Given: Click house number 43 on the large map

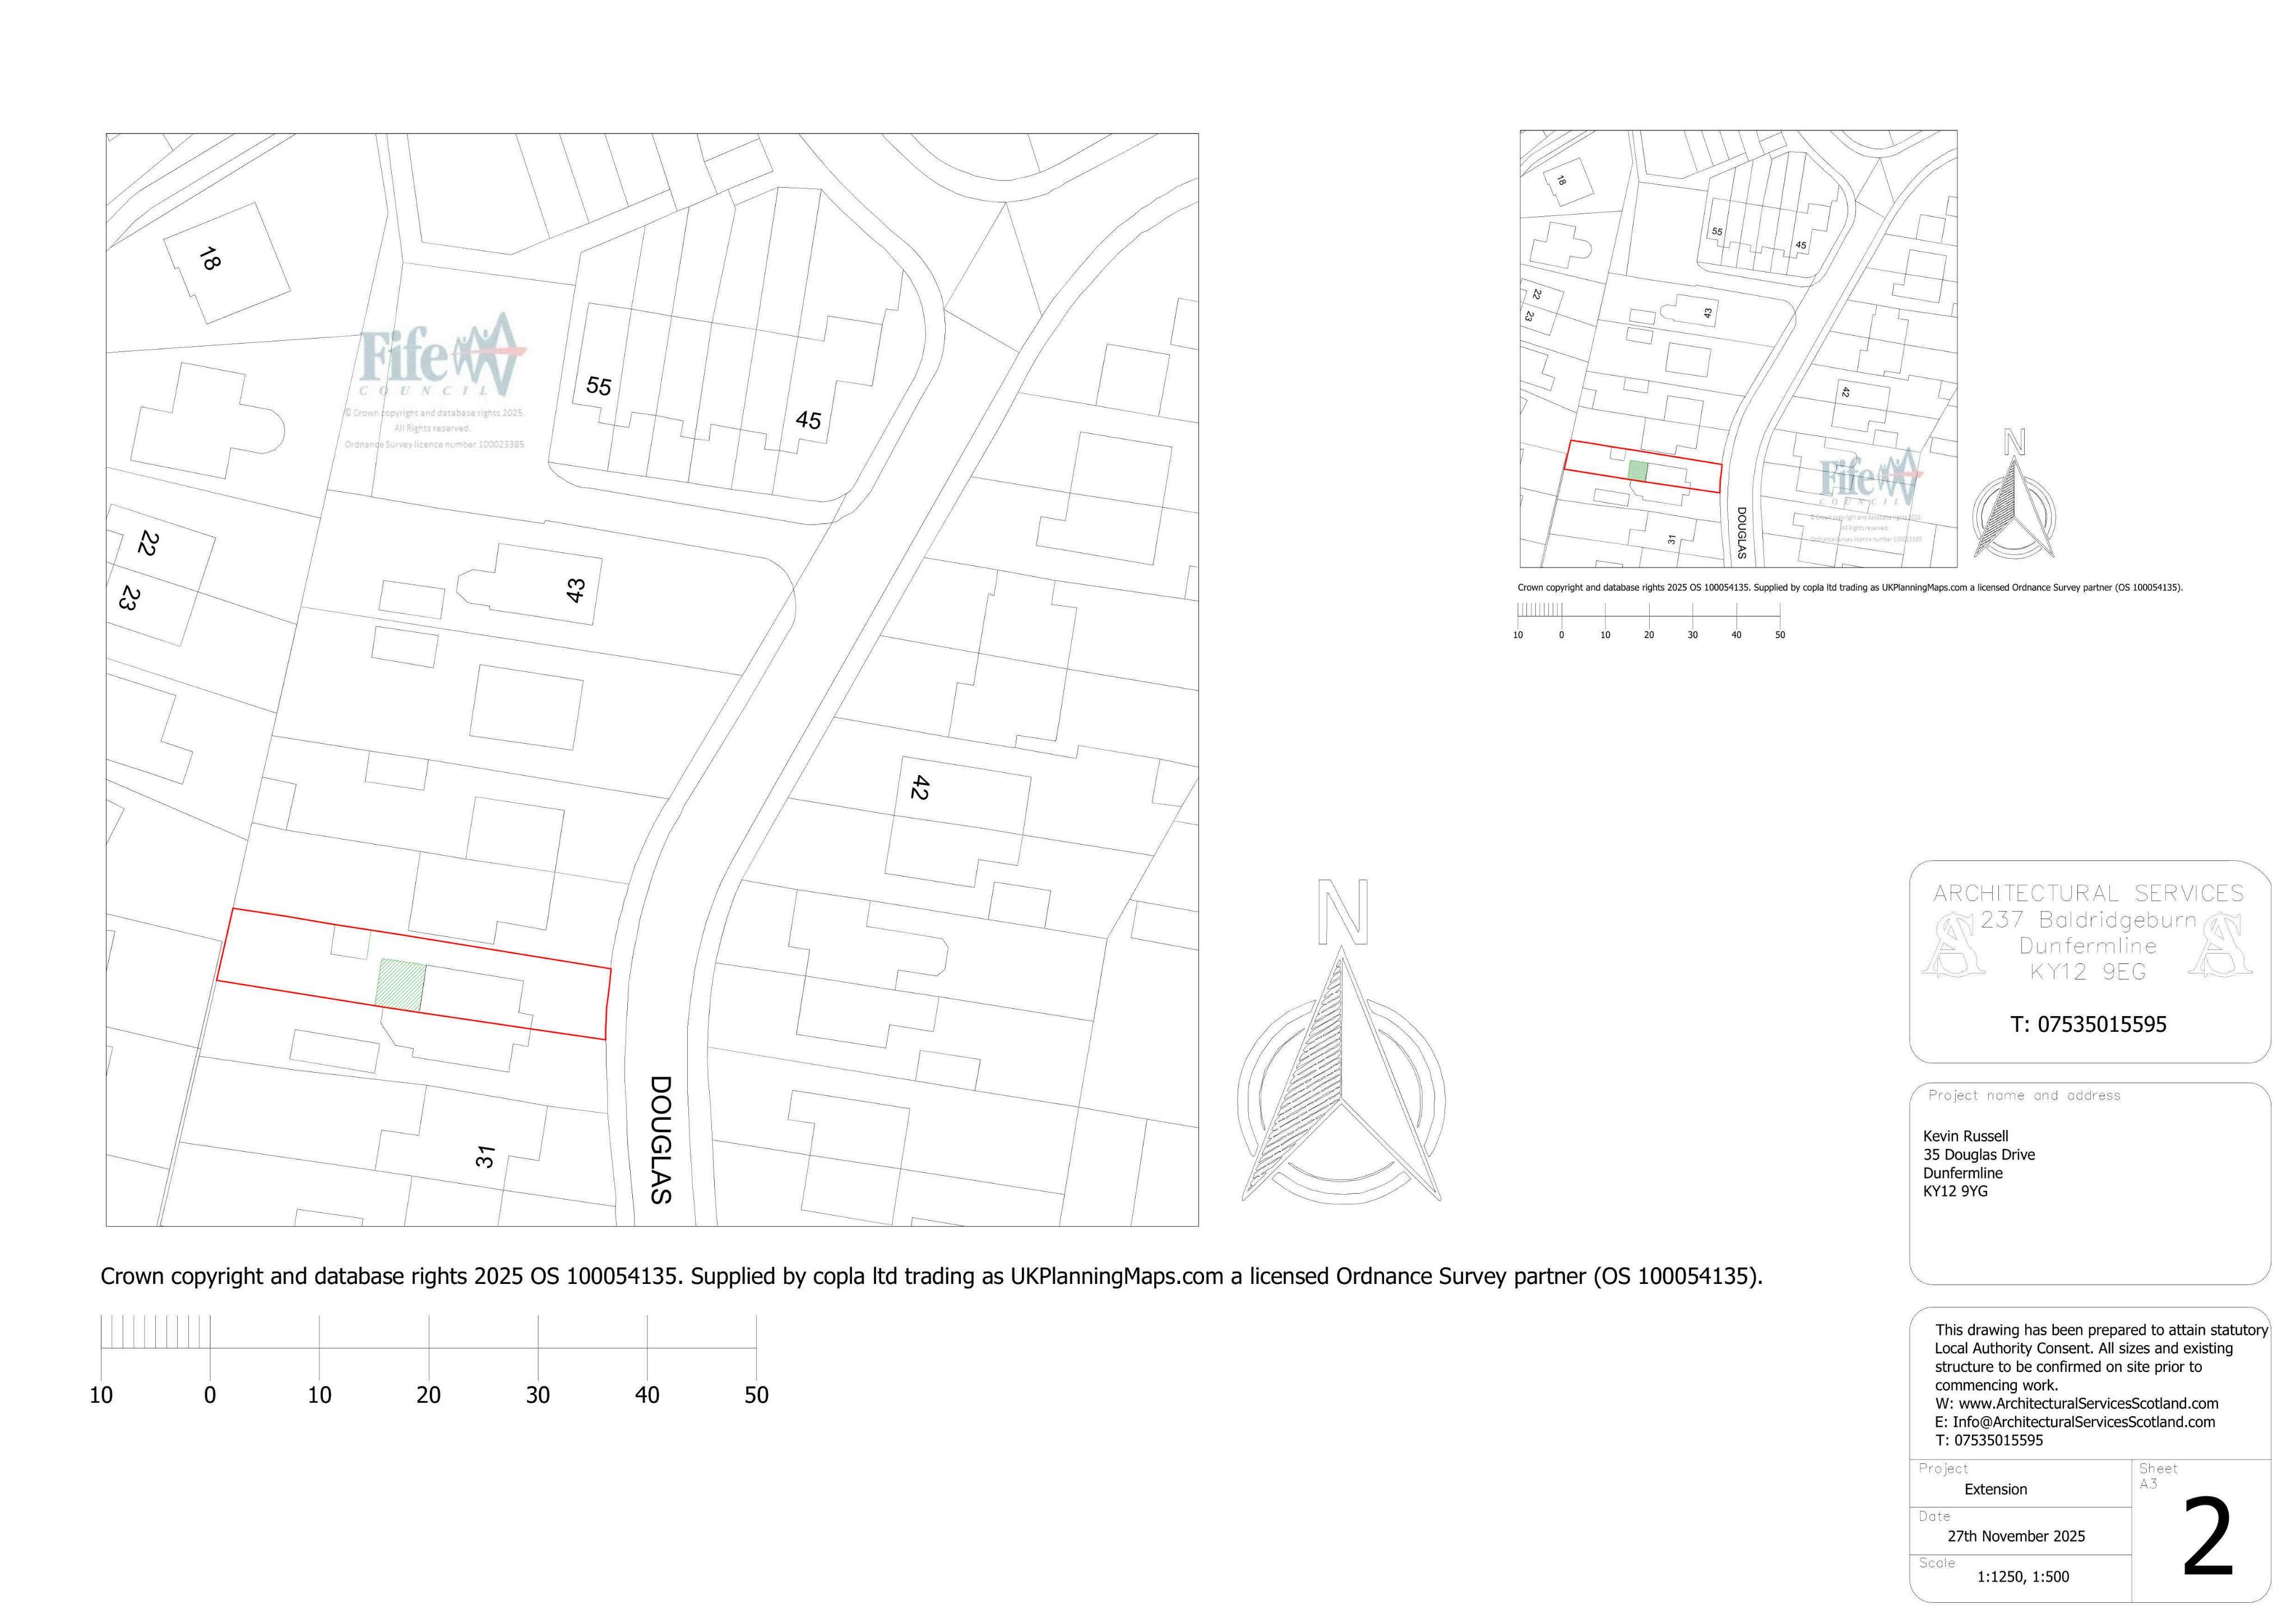Looking at the screenshot, I should coord(575,591).
